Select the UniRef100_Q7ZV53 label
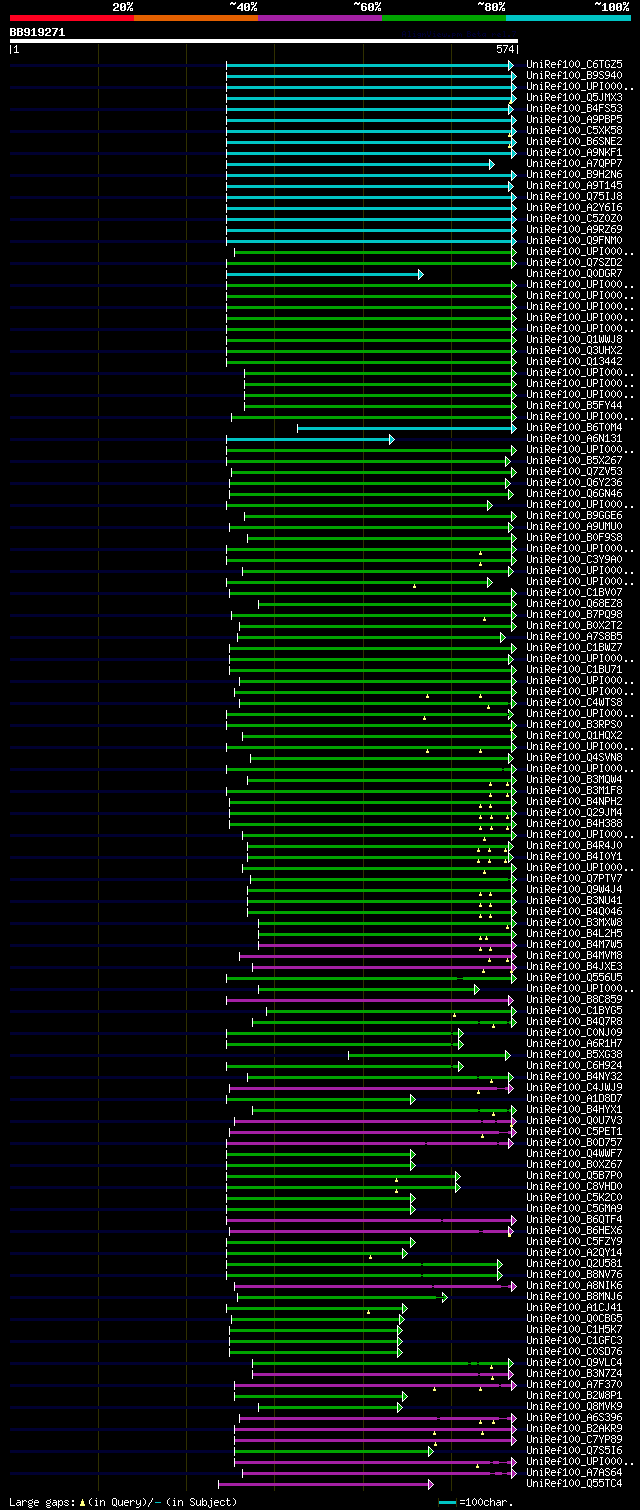The image size is (640, 1510). (574, 471)
